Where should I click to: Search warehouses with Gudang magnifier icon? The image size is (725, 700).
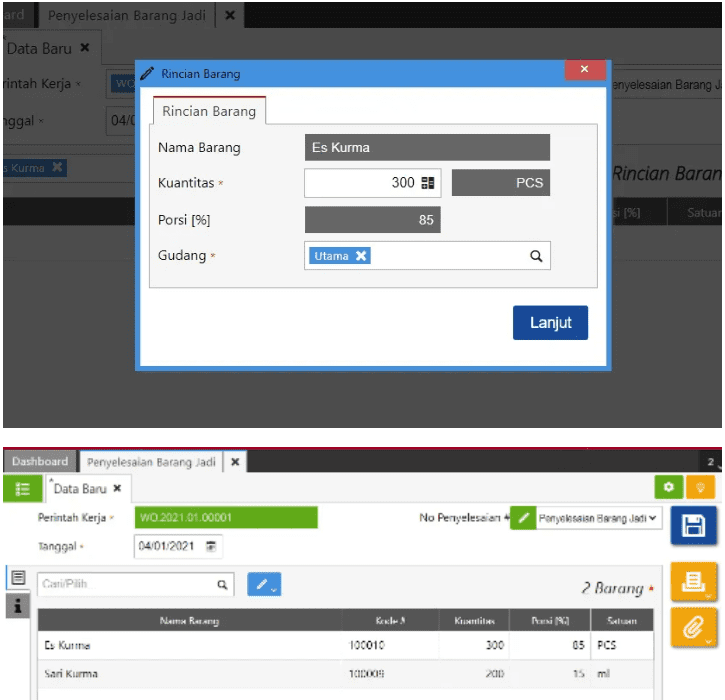[x=536, y=256]
